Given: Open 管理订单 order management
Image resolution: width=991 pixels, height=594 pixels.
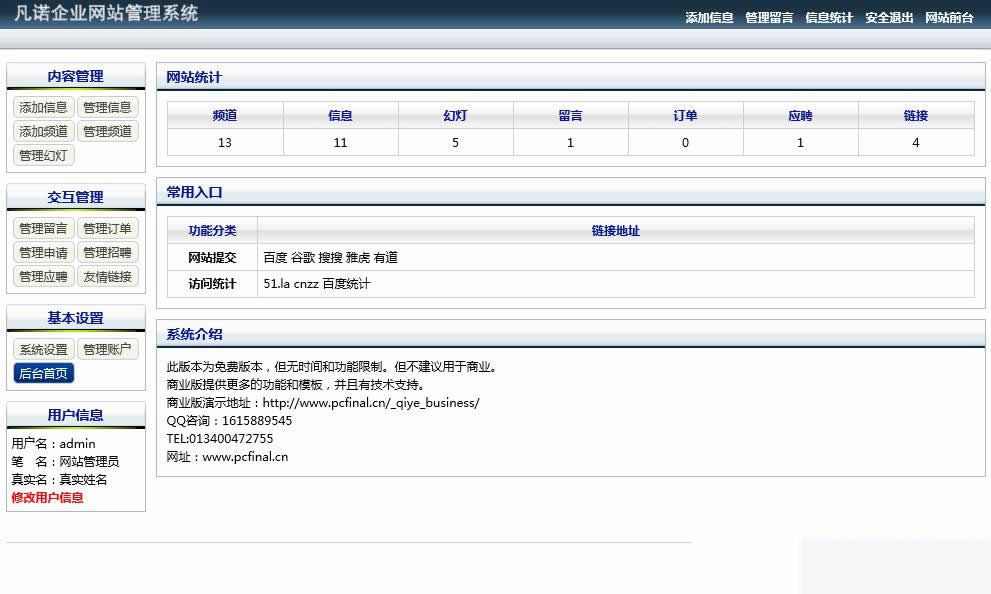Looking at the screenshot, I should (108, 228).
